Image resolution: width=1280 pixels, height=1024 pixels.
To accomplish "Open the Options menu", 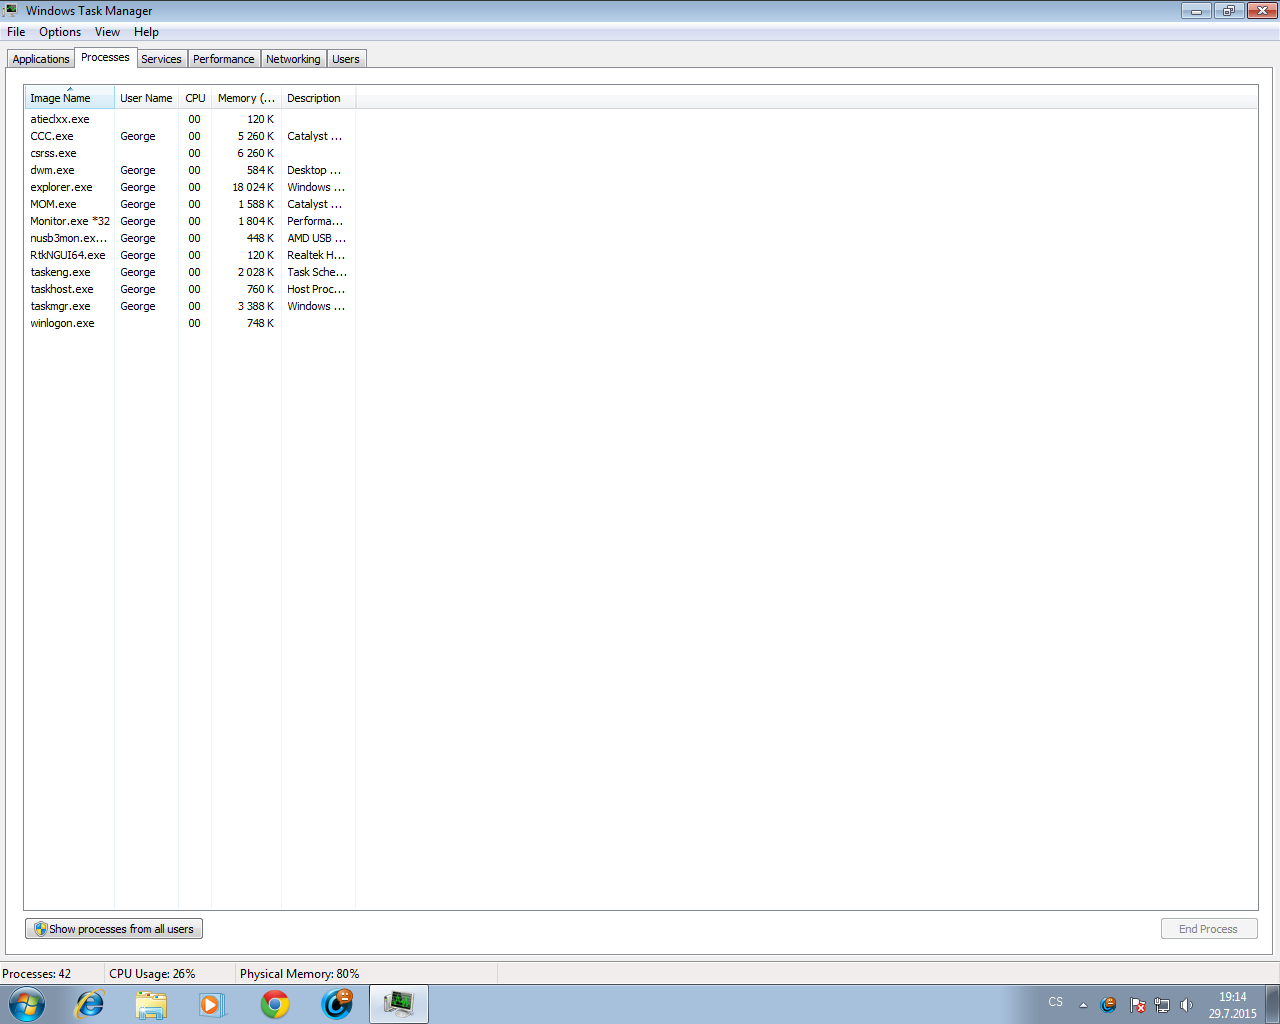I will 60,32.
